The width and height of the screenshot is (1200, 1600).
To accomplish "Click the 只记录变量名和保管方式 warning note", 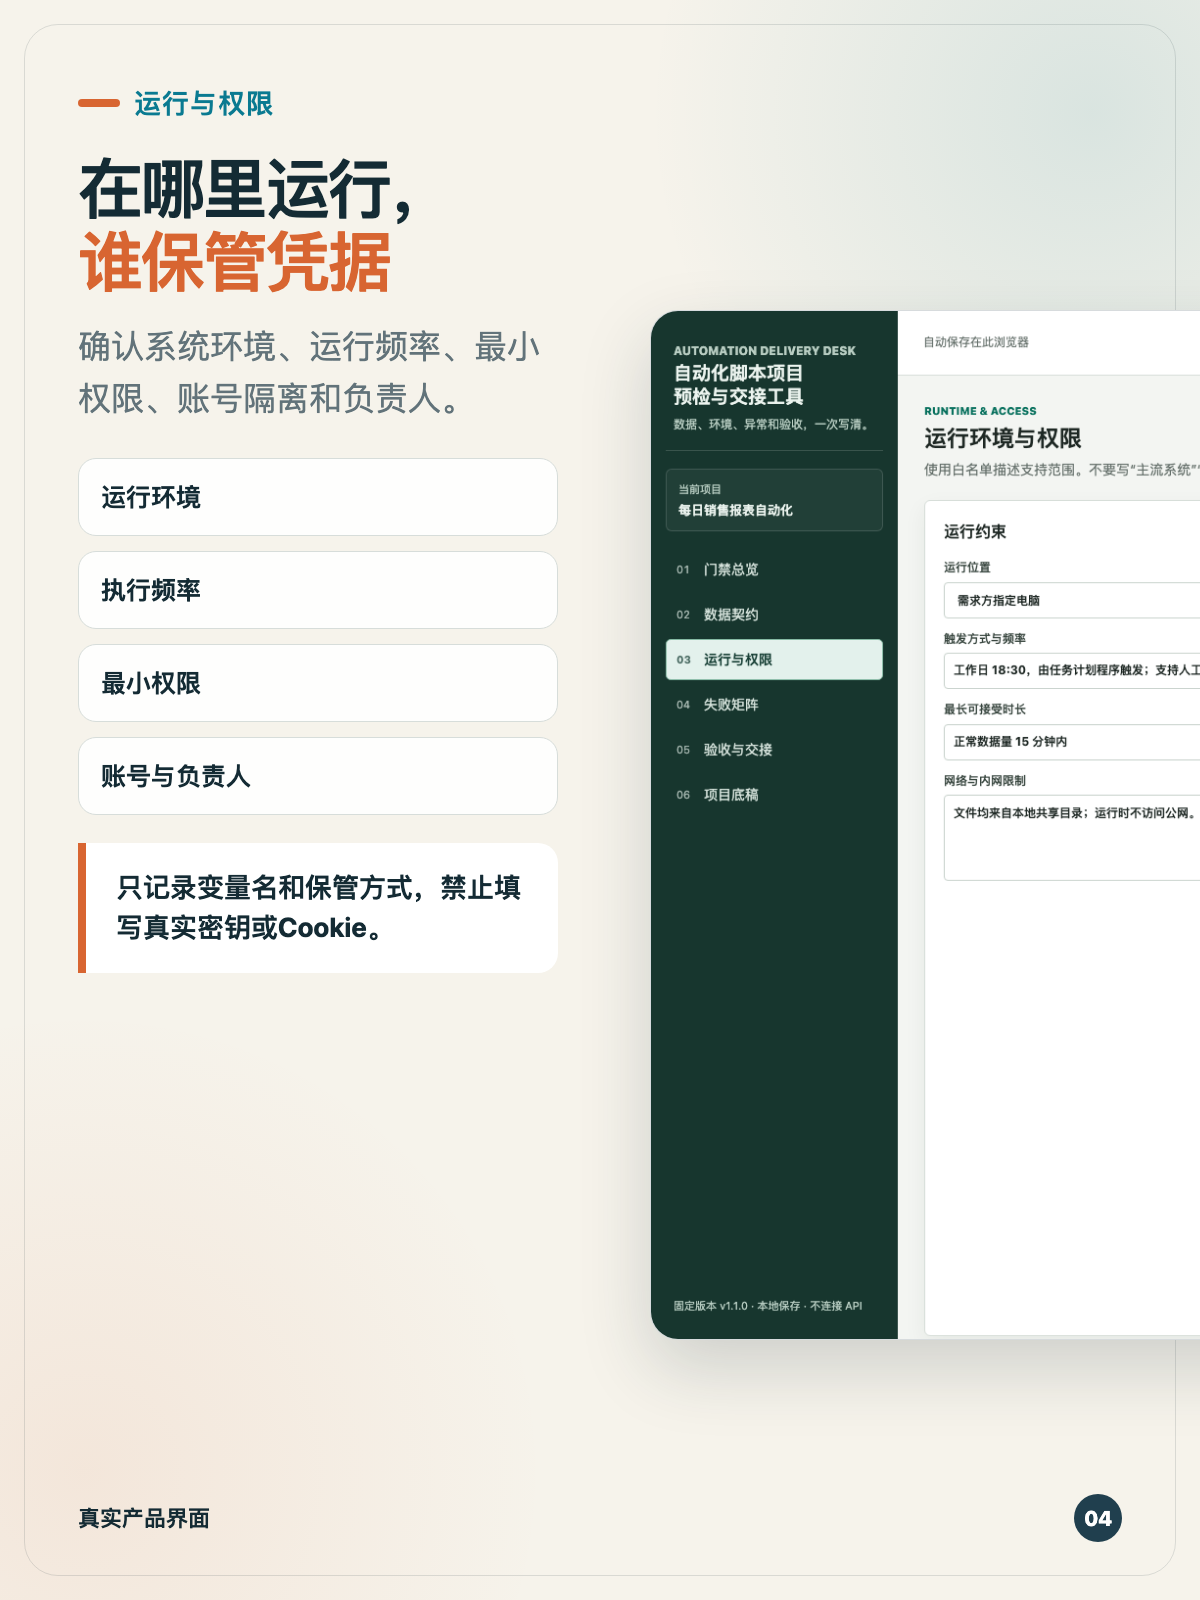I will pos(318,908).
